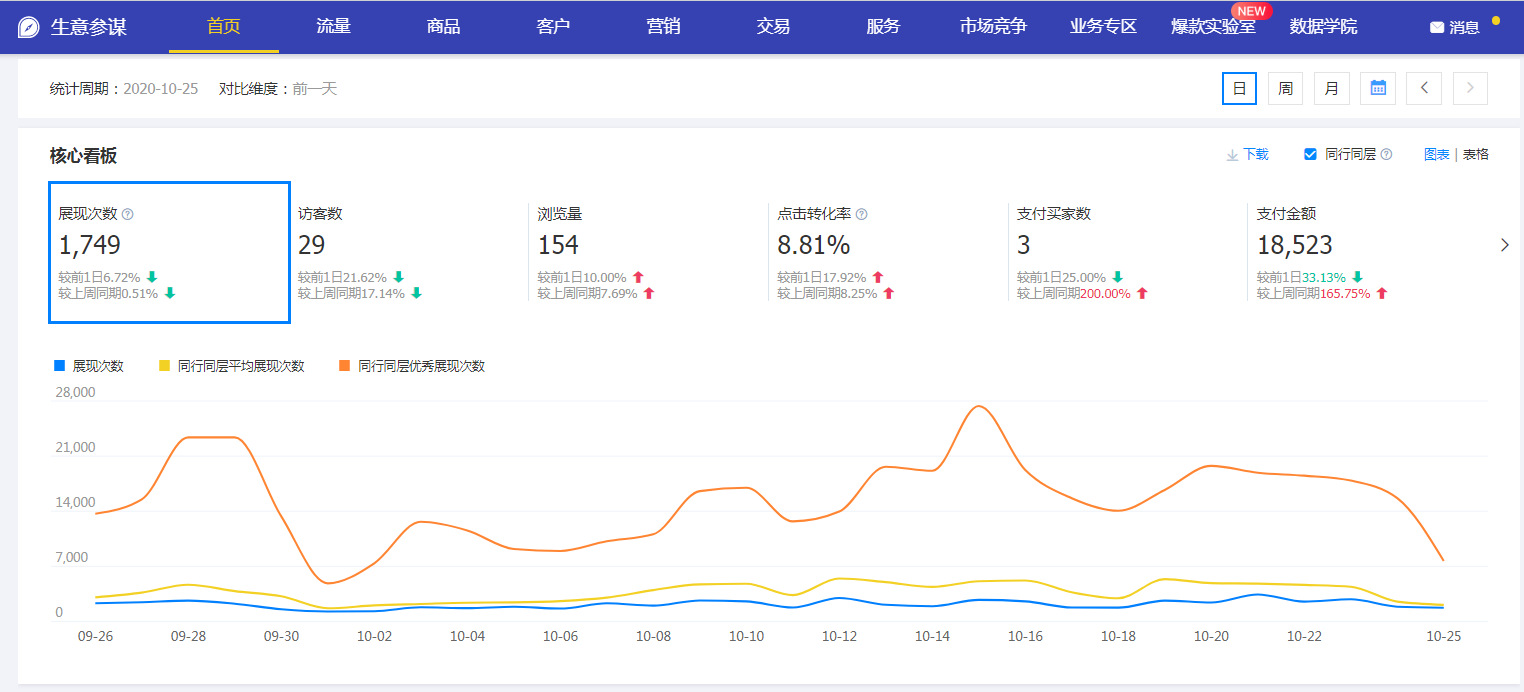
Task: Switch to 表格 table view
Action: (1475, 154)
